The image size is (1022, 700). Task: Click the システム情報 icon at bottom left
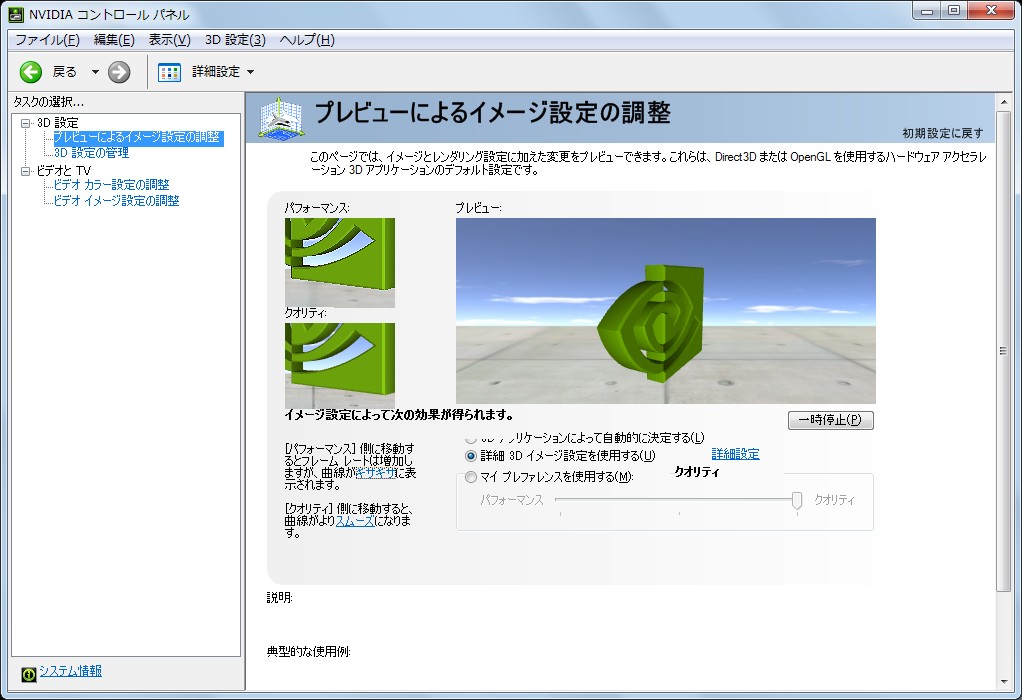click(x=29, y=675)
